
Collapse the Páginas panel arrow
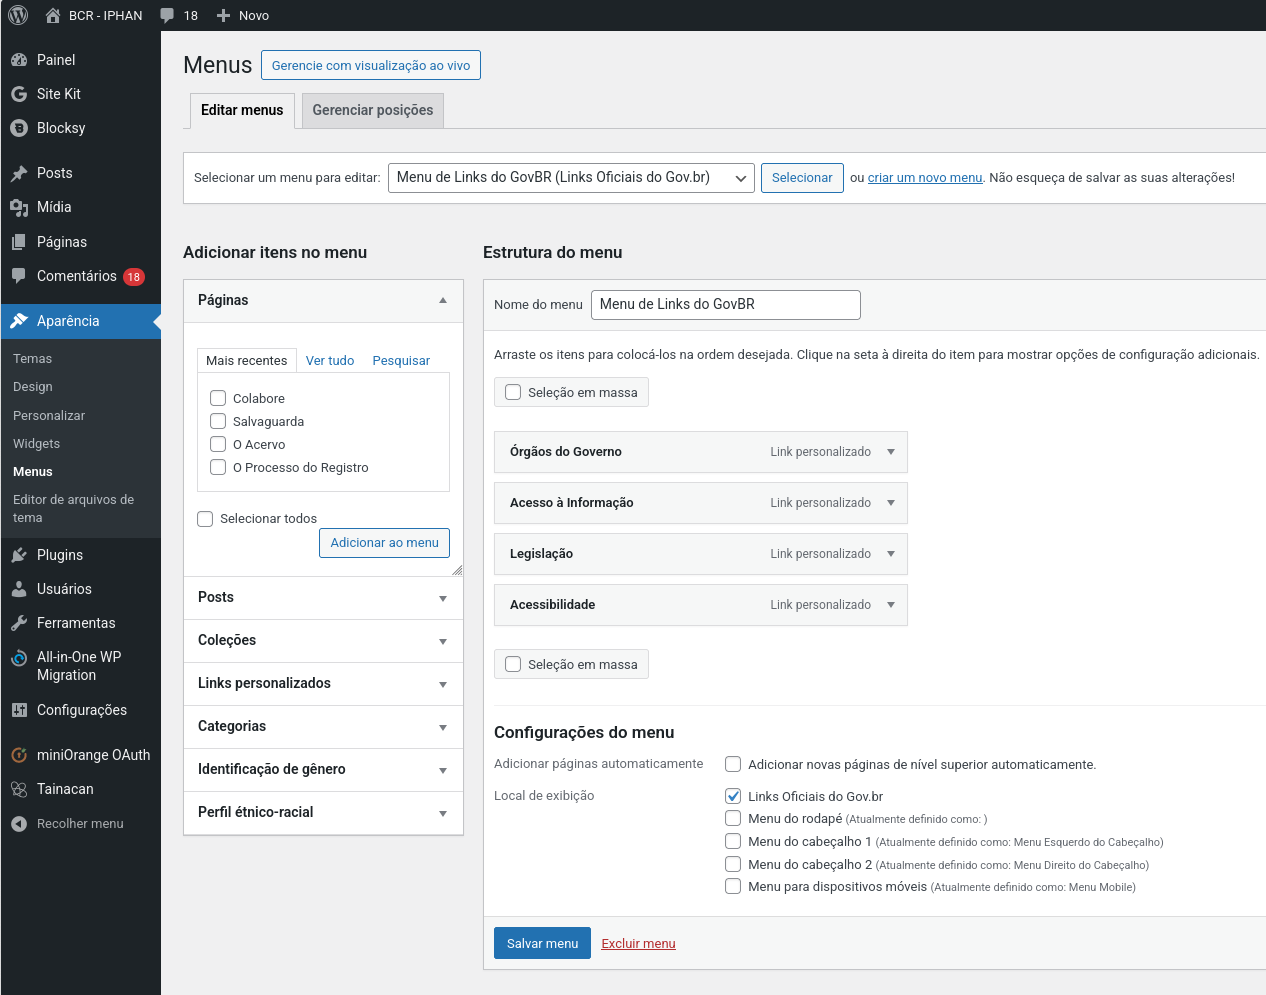click(x=443, y=300)
